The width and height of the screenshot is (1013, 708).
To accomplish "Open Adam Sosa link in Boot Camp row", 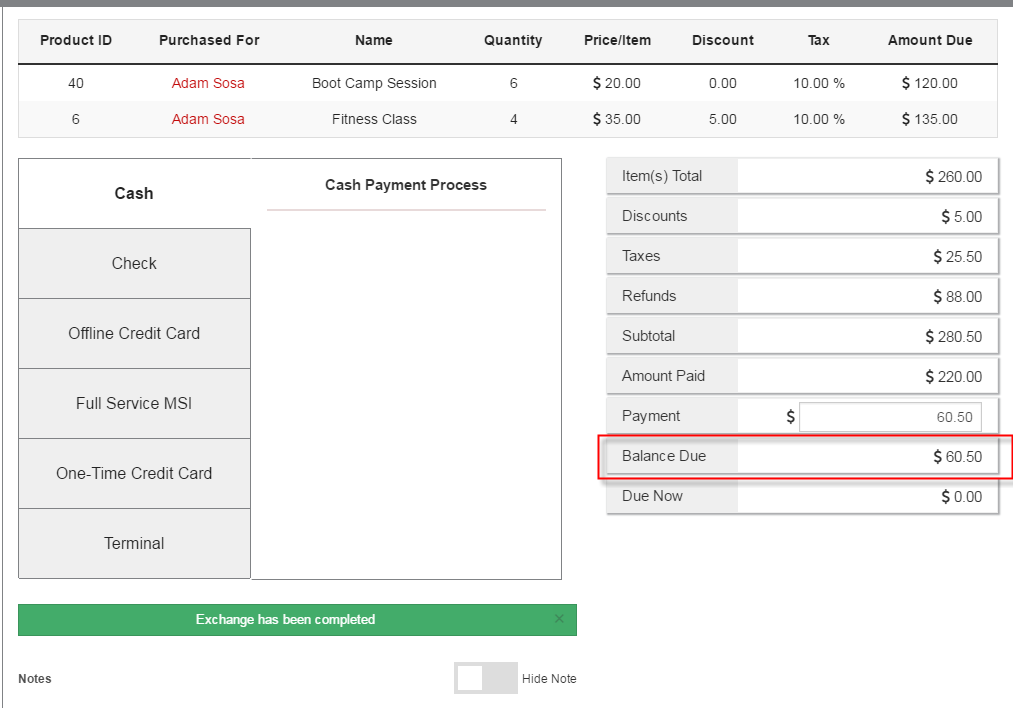I will 208,83.
